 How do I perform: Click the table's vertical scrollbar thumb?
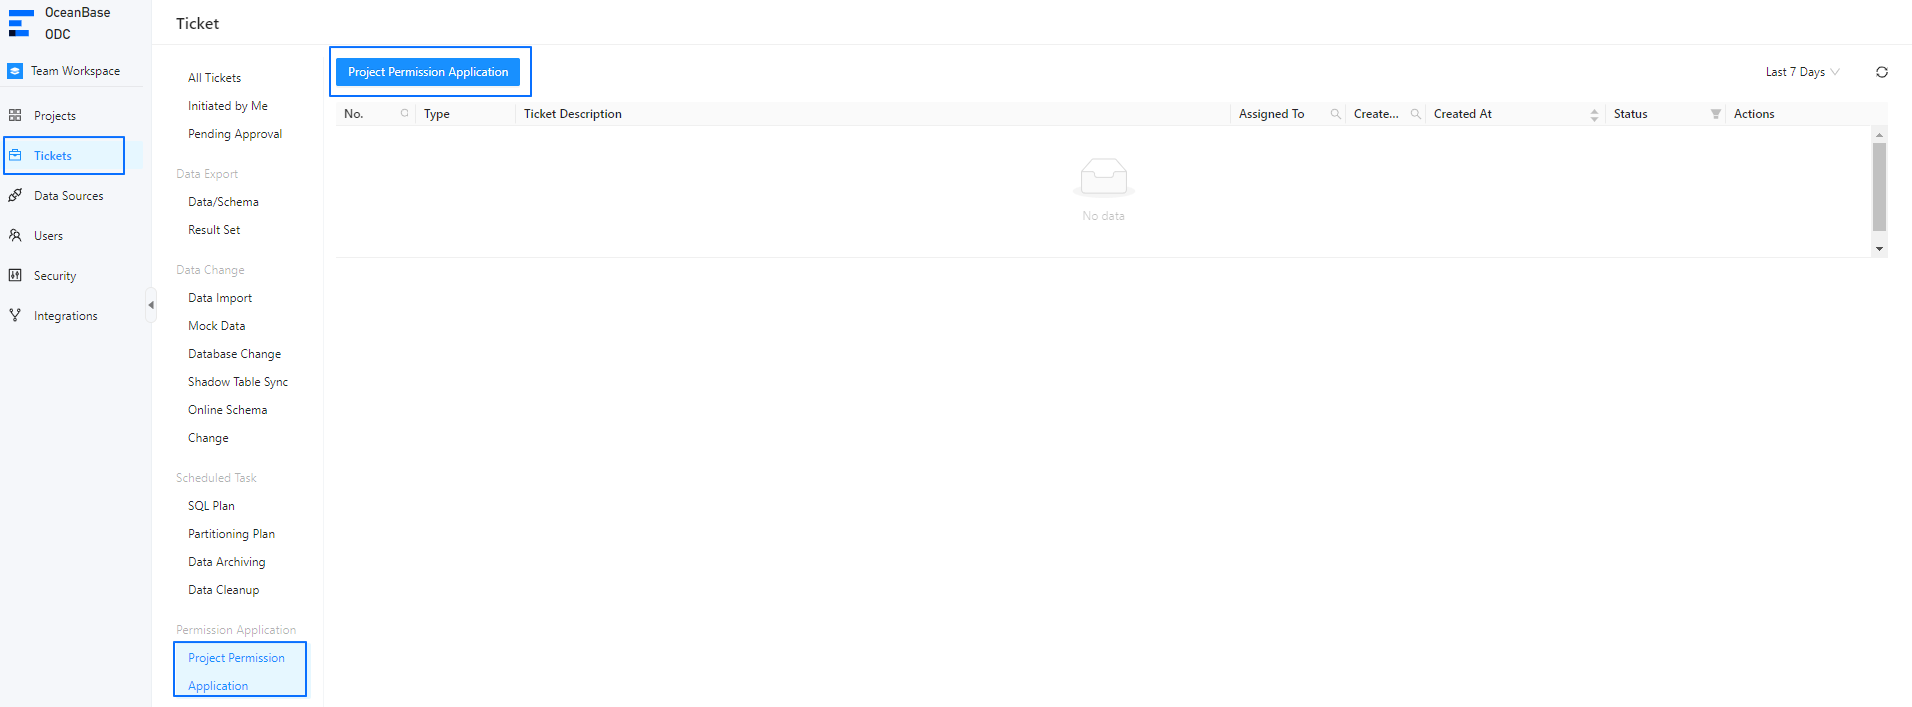tap(1879, 186)
